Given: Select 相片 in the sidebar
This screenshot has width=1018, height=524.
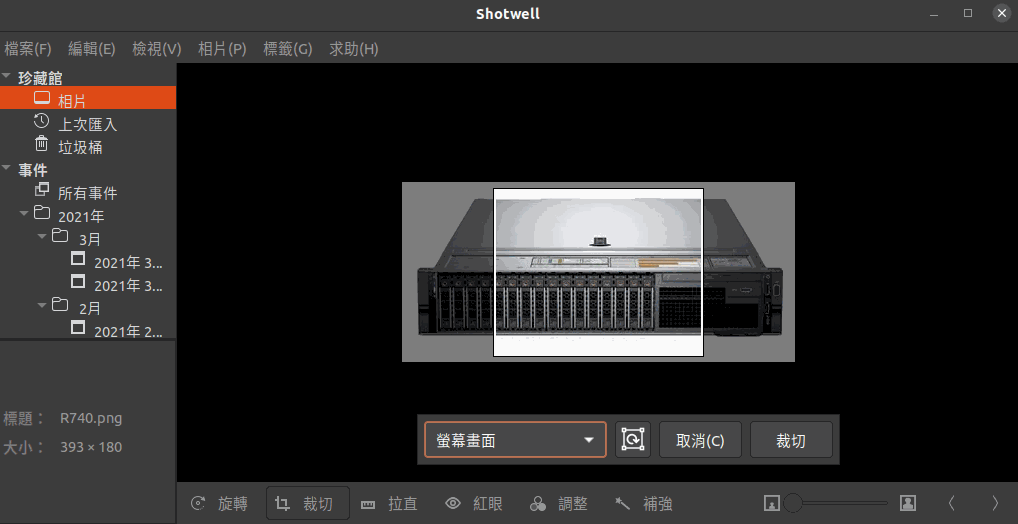Looking at the screenshot, I should click(x=88, y=98).
